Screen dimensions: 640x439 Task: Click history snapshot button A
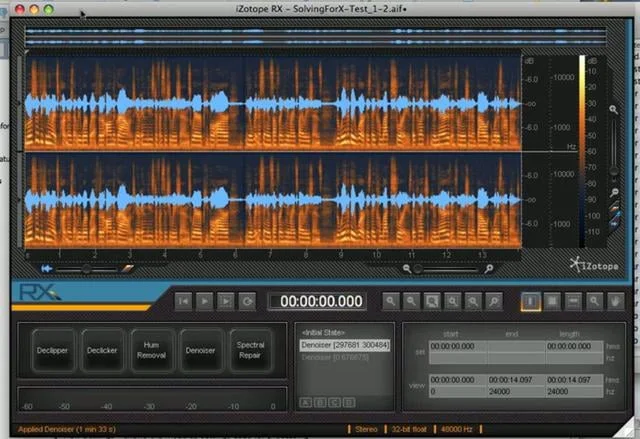point(306,403)
